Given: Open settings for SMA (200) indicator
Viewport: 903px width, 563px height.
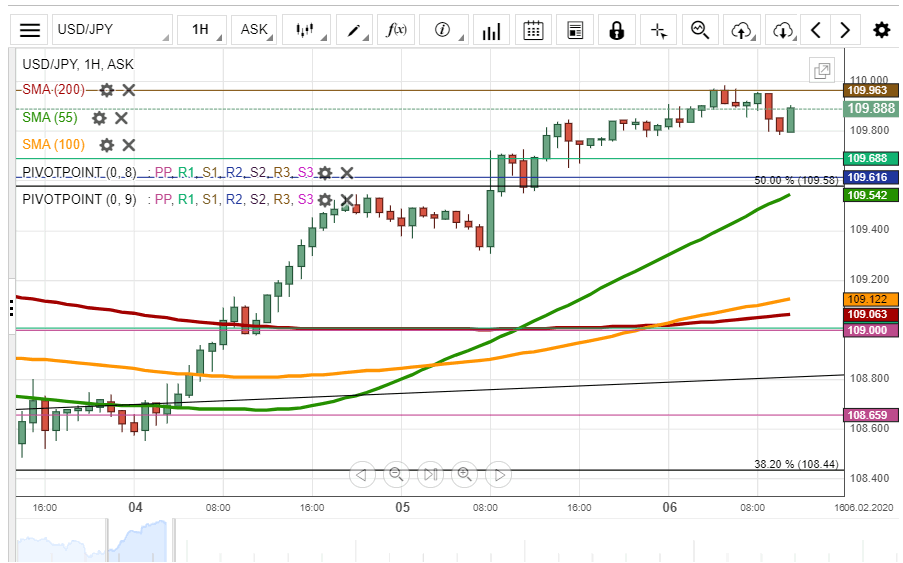Looking at the screenshot, I should coord(106,90).
